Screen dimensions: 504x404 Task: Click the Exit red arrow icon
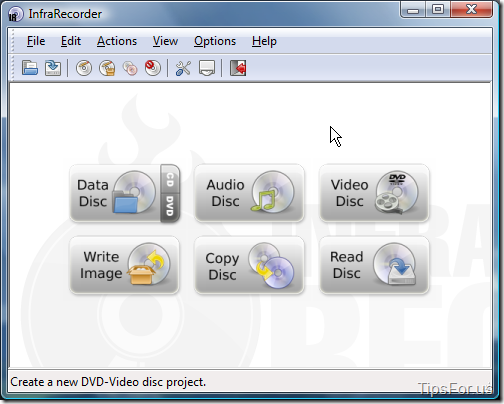238,68
